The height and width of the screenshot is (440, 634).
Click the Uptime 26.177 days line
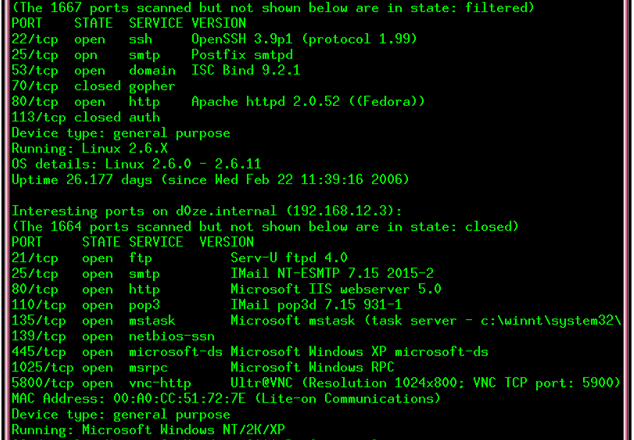click(210, 180)
